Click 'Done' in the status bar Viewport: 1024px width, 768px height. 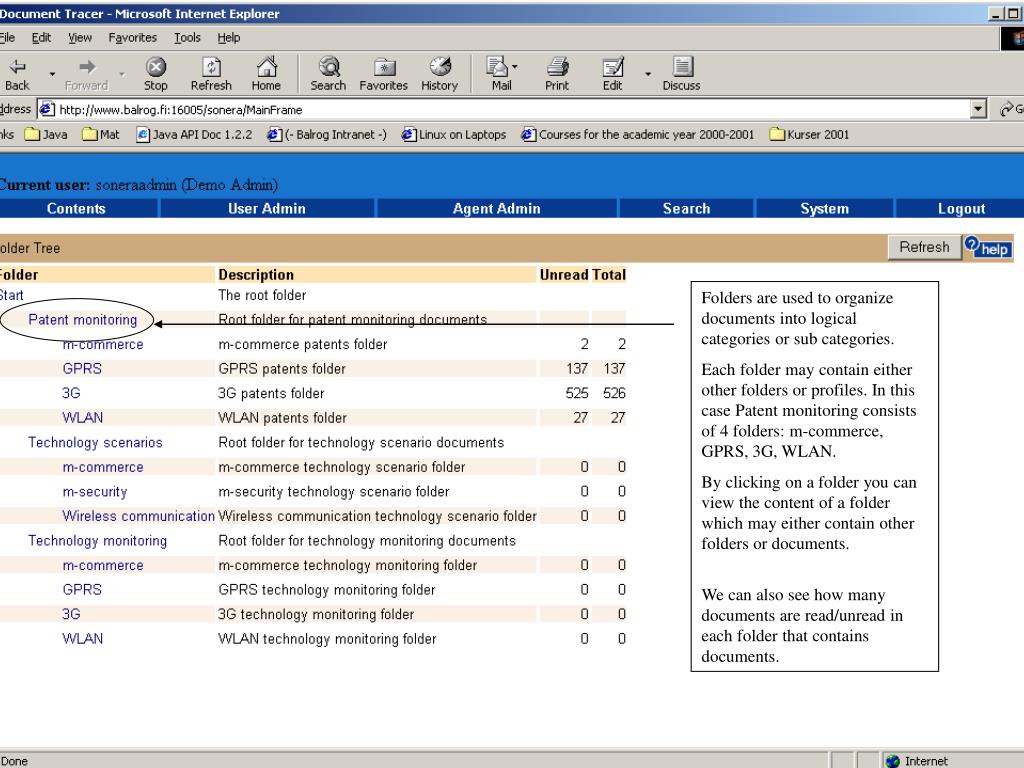pyautogui.click(x=14, y=761)
